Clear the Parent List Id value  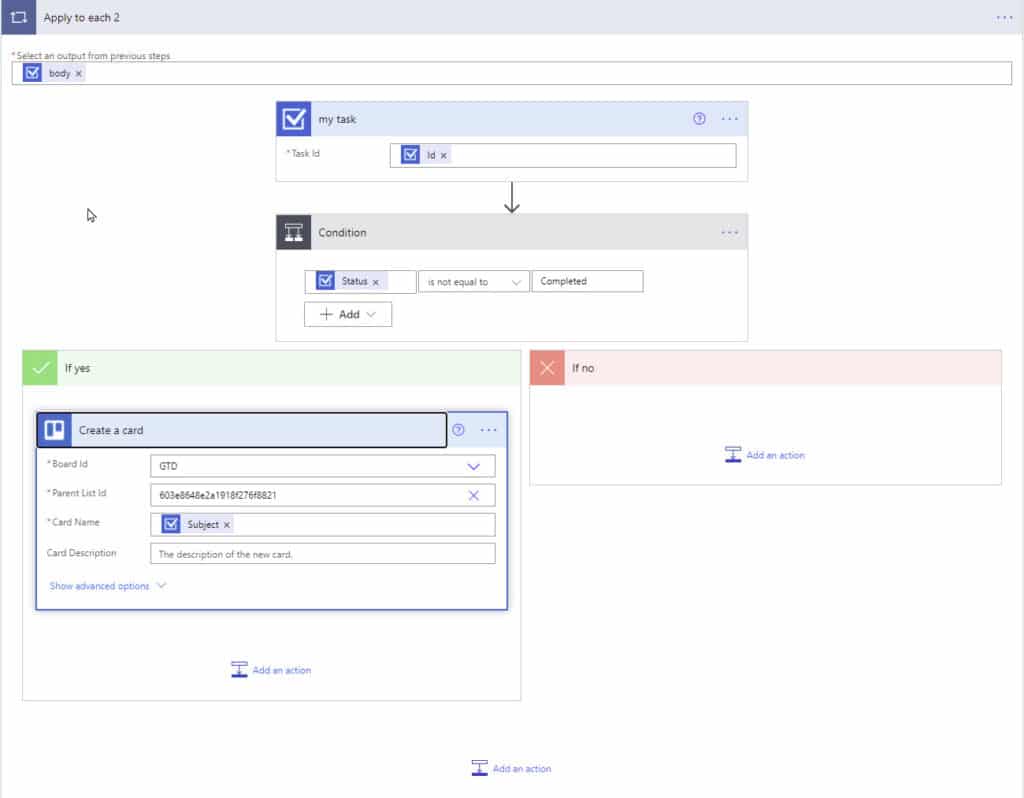click(473, 496)
